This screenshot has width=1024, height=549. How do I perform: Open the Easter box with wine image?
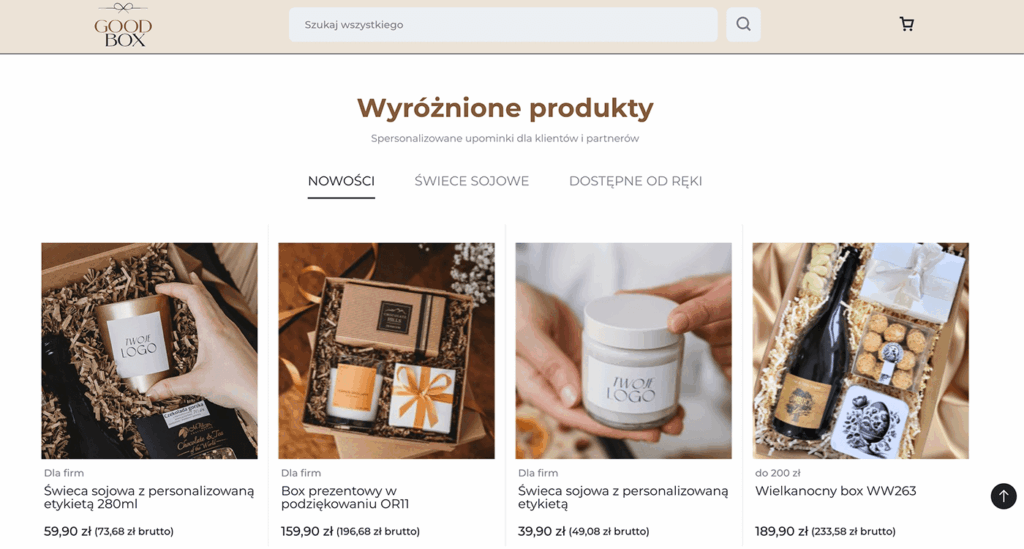(x=861, y=351)
